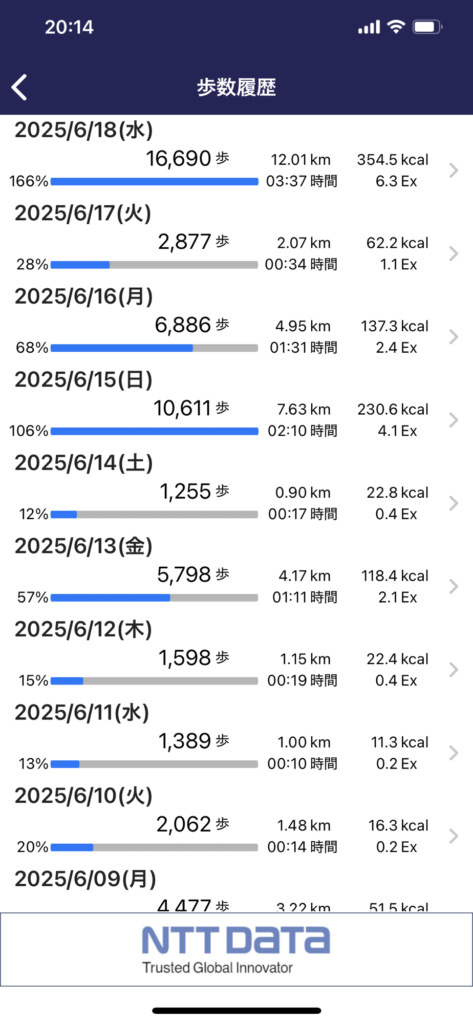Open details chevron for 2025/6/17
473x1024 pixels.
454,253
